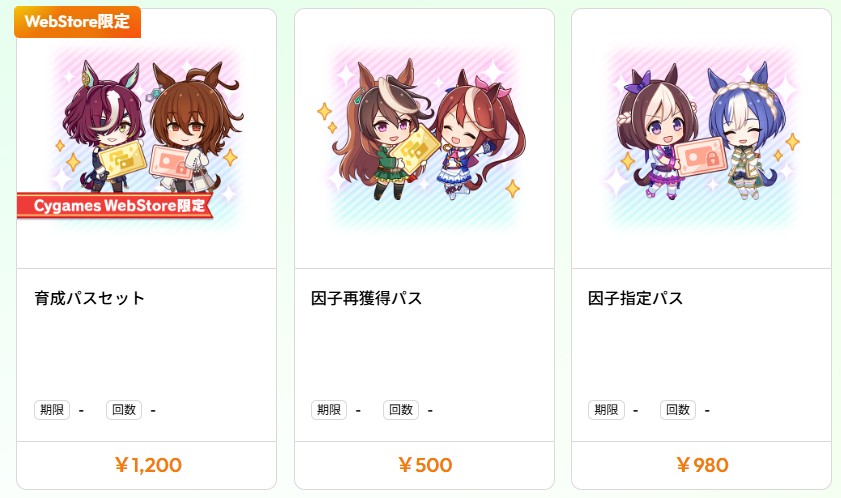Open the 因子再獲得パス product image
The height and width of the screenshot is (498, 841).
click(x=424, y=138)
